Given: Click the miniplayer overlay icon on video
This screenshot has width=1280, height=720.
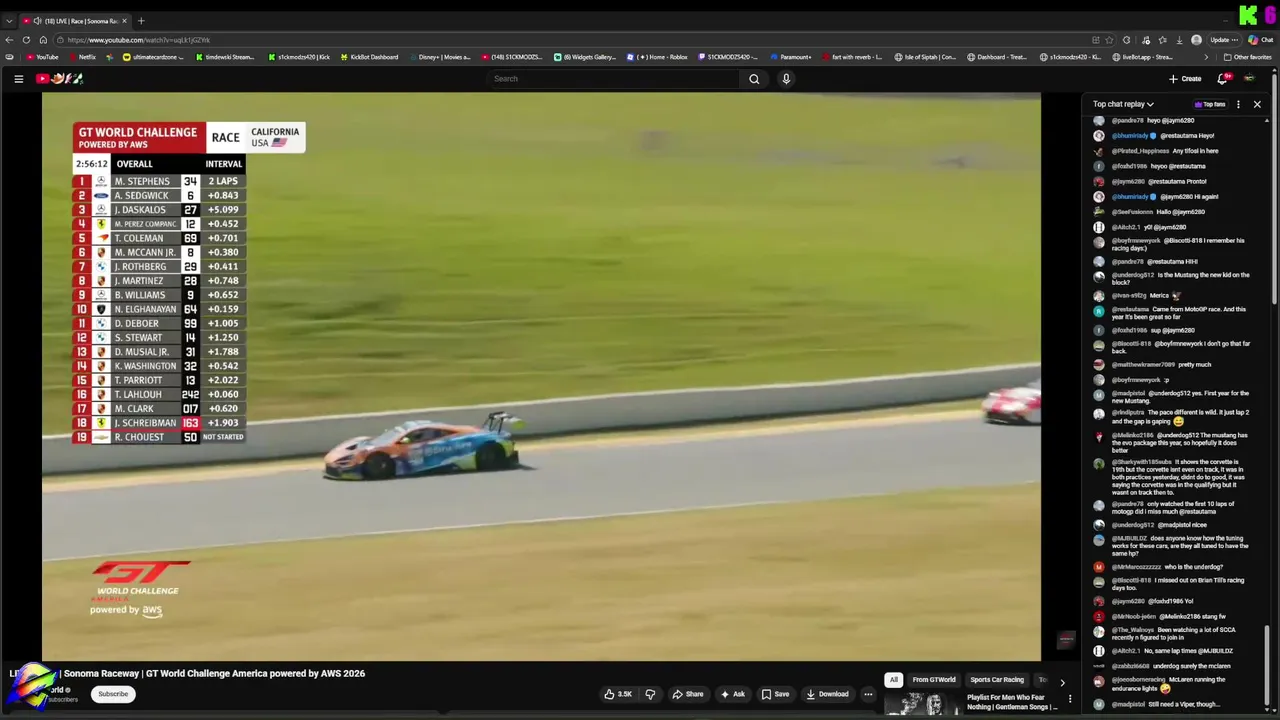Looking at the screenshot, I should pyautogui.click(x=1066, y=639).
